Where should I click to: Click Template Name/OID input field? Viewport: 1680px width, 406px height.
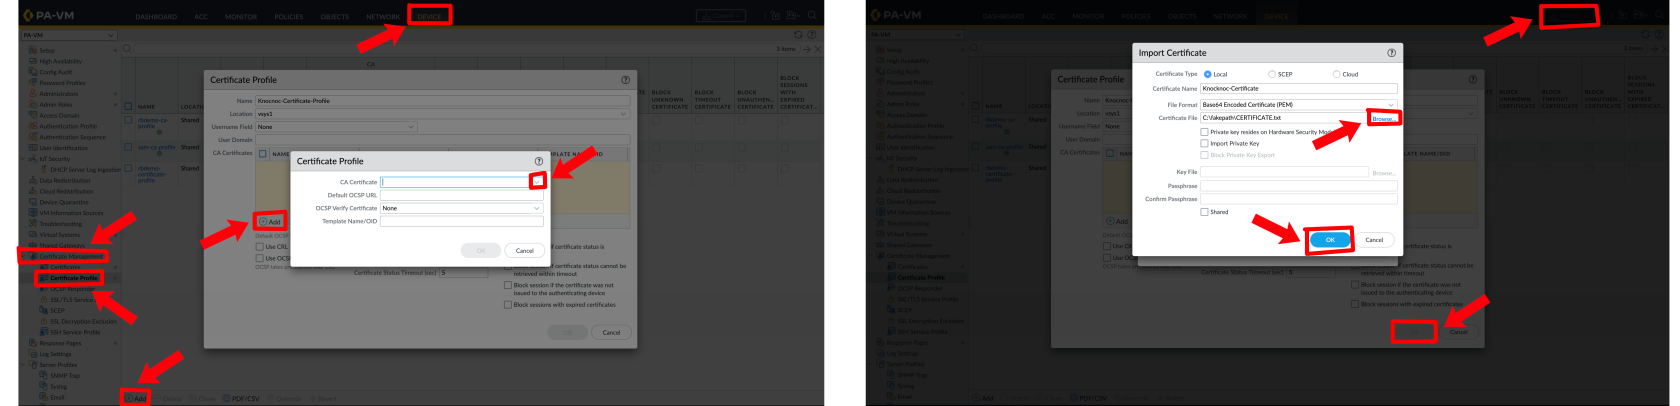461,221
